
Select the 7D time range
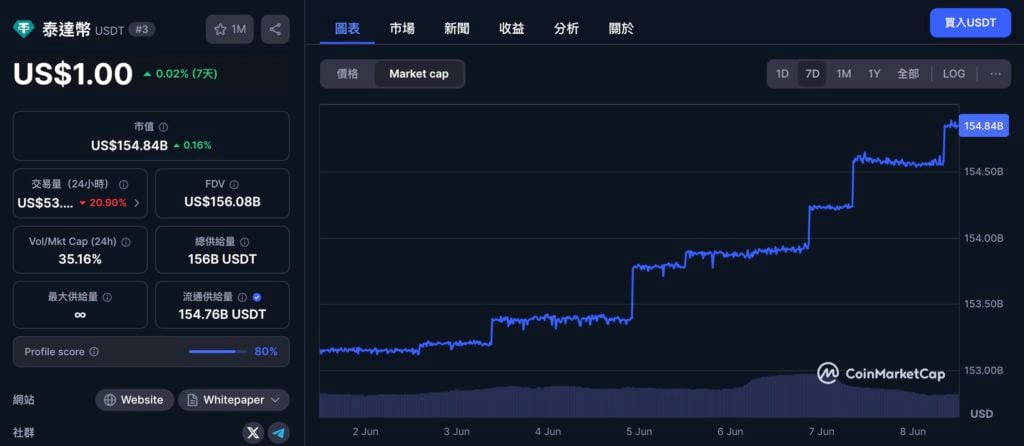[812, 74]
